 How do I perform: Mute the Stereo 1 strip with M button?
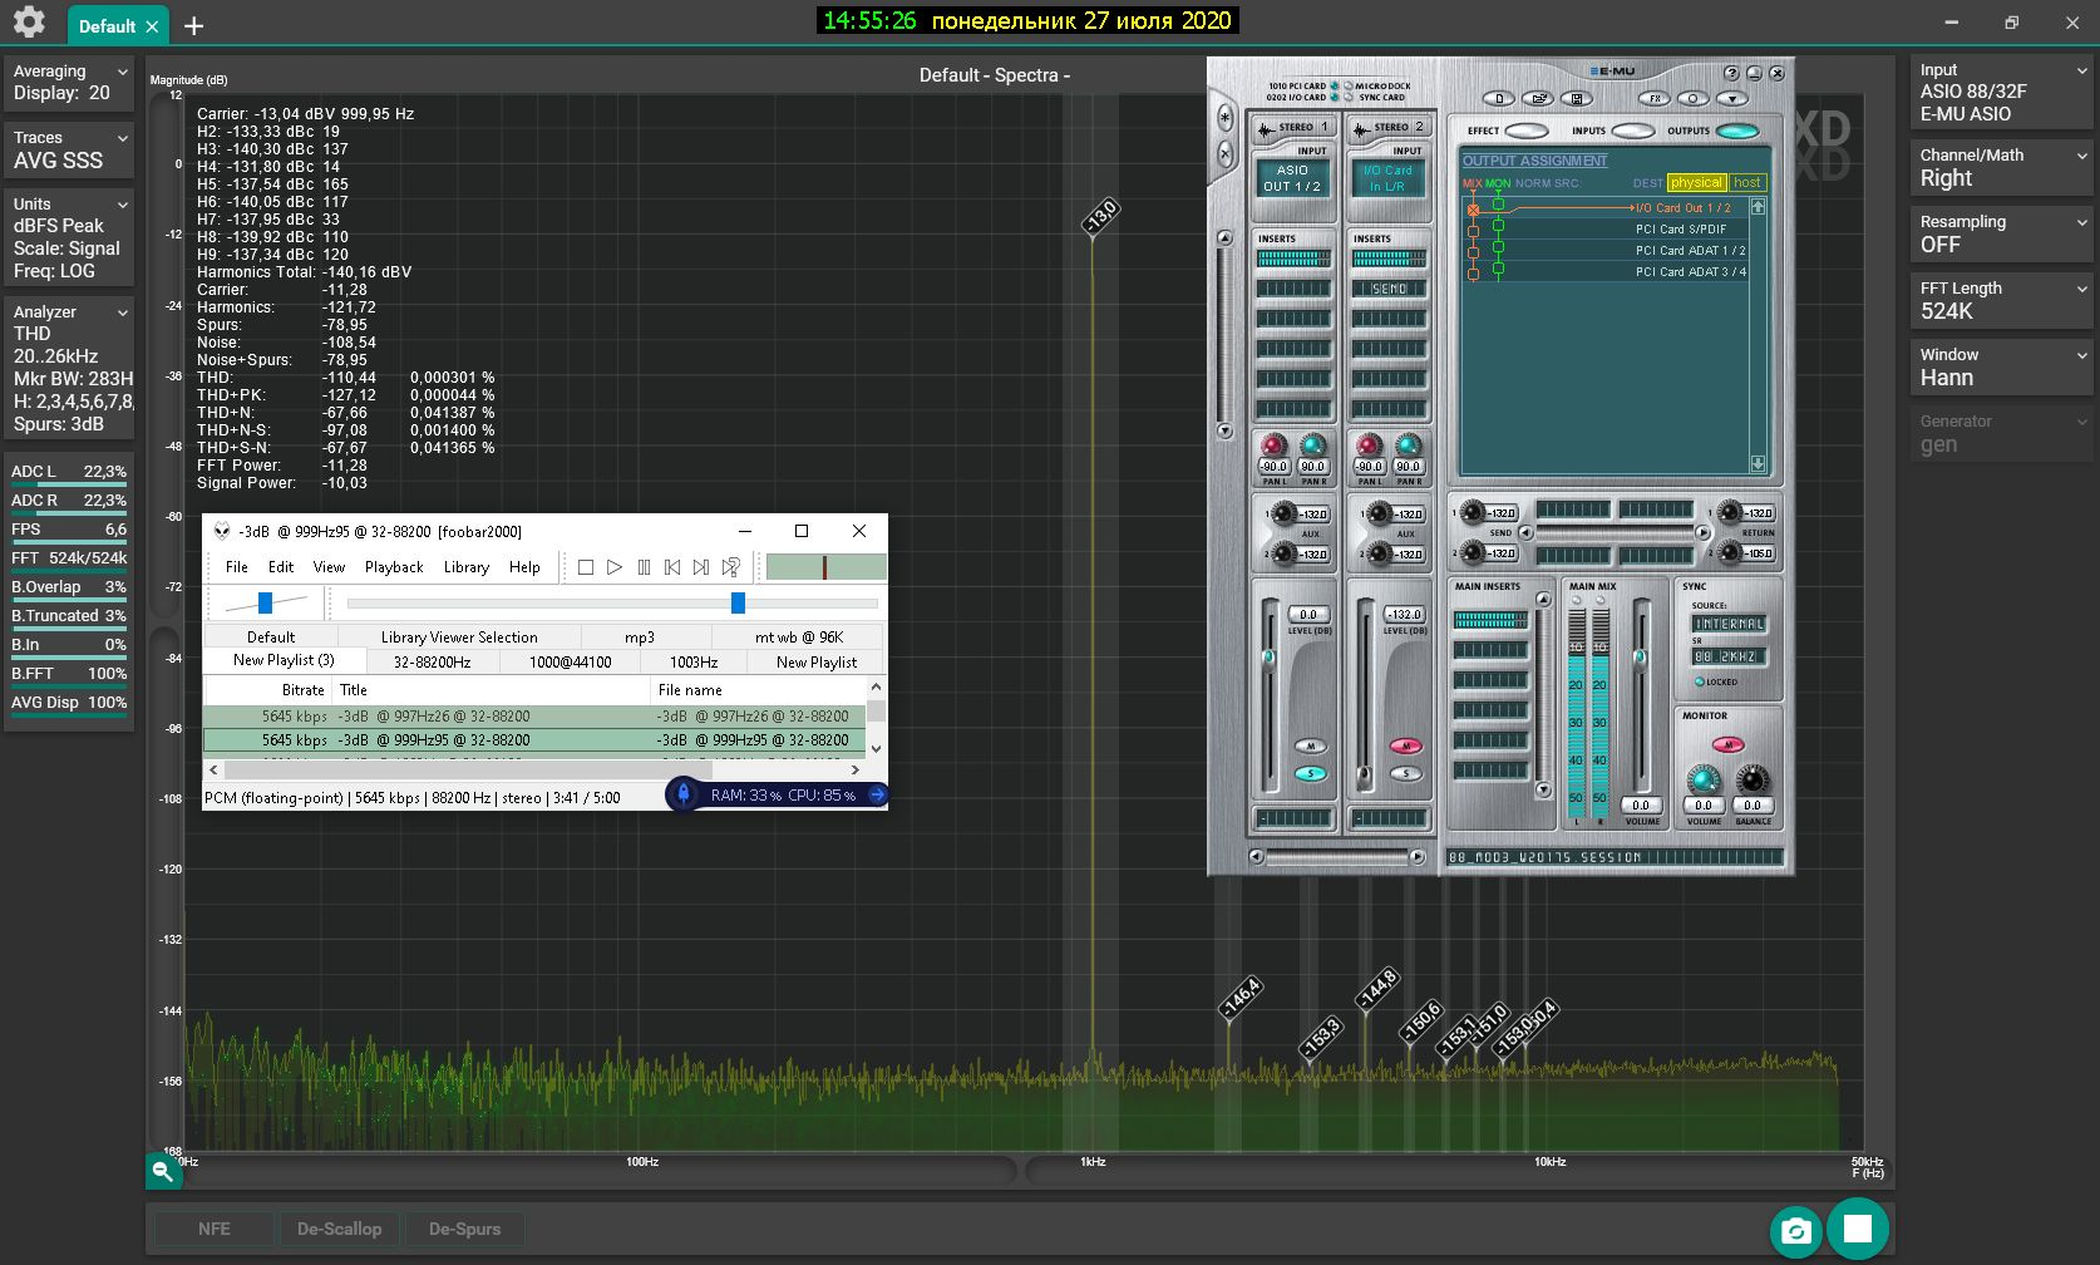pos(1310,746)
